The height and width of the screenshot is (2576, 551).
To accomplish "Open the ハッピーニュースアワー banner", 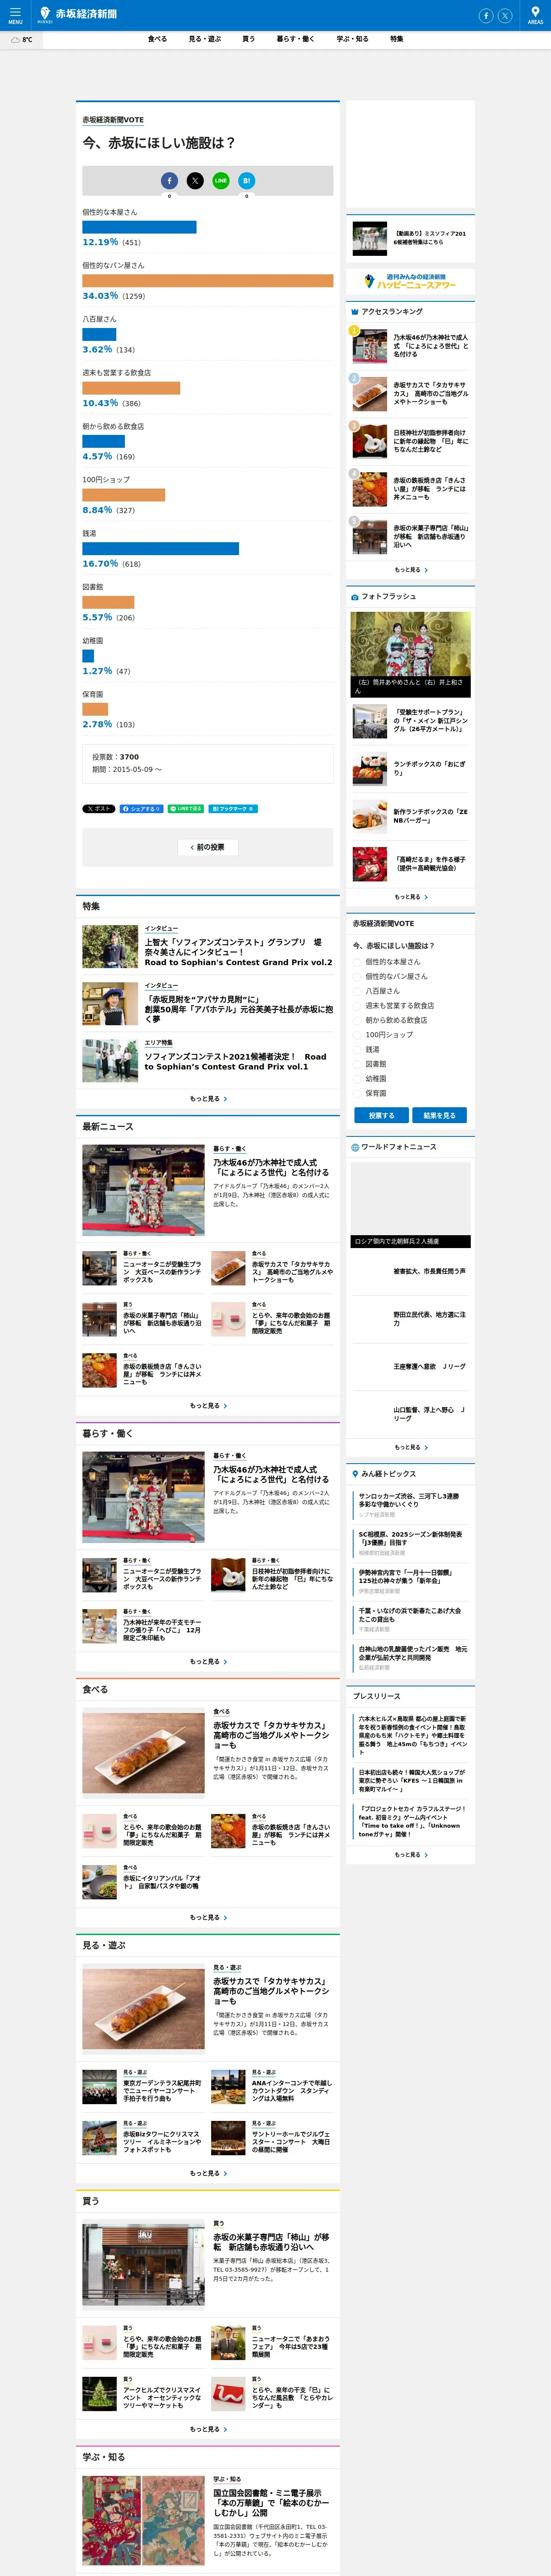I will click(x=411, y=282).
